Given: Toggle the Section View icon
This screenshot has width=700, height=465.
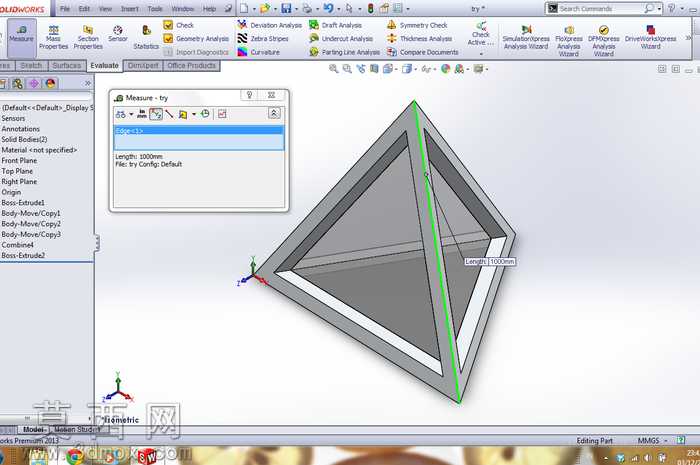Looking at the screenshot, I should [374, 69].
